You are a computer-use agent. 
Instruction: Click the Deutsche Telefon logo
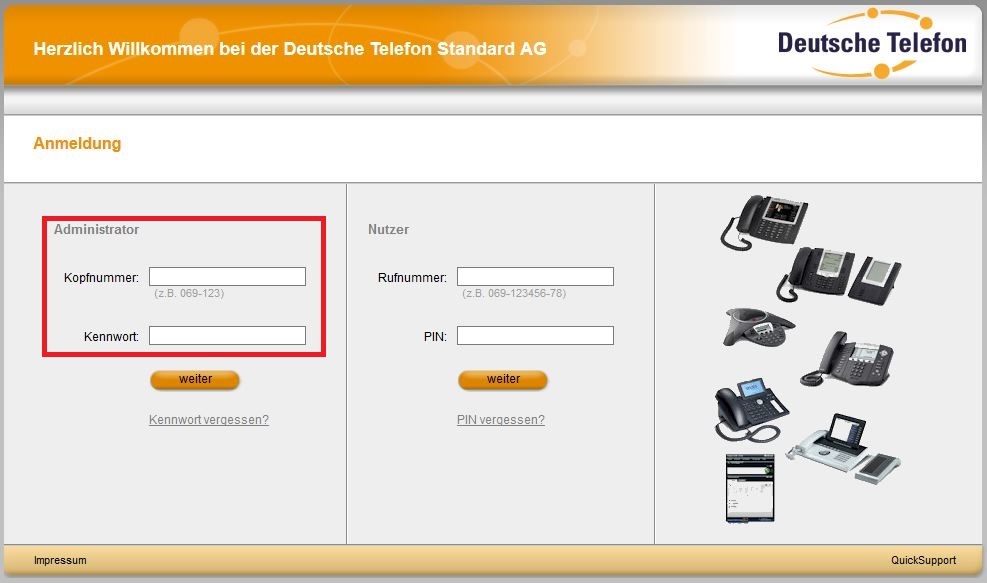click(x=871, y=44)
